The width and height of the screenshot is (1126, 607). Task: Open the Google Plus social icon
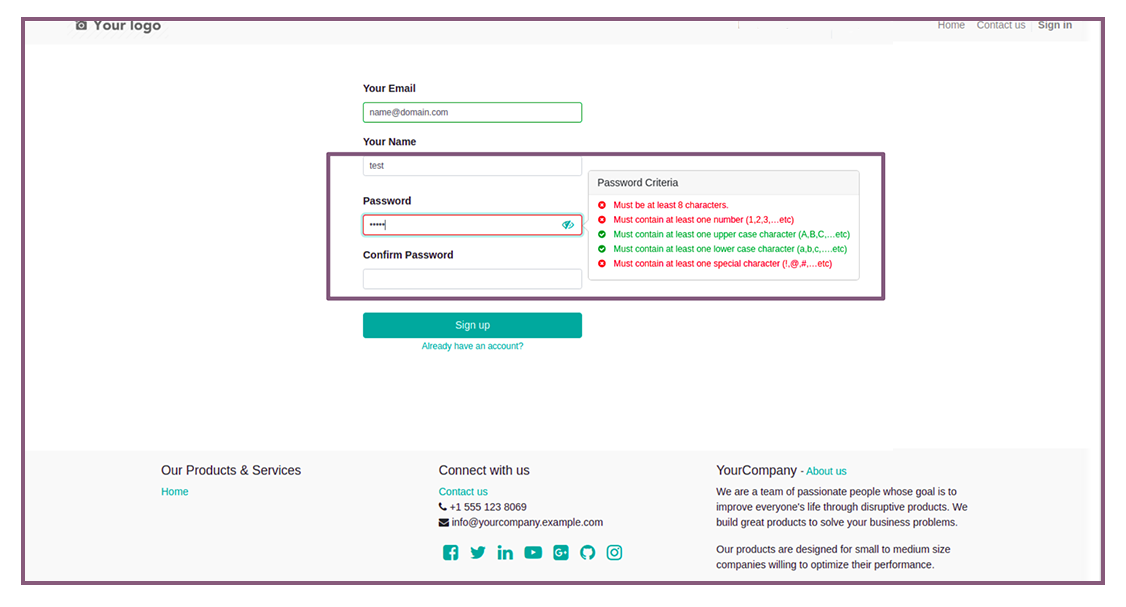pos(561,552)
